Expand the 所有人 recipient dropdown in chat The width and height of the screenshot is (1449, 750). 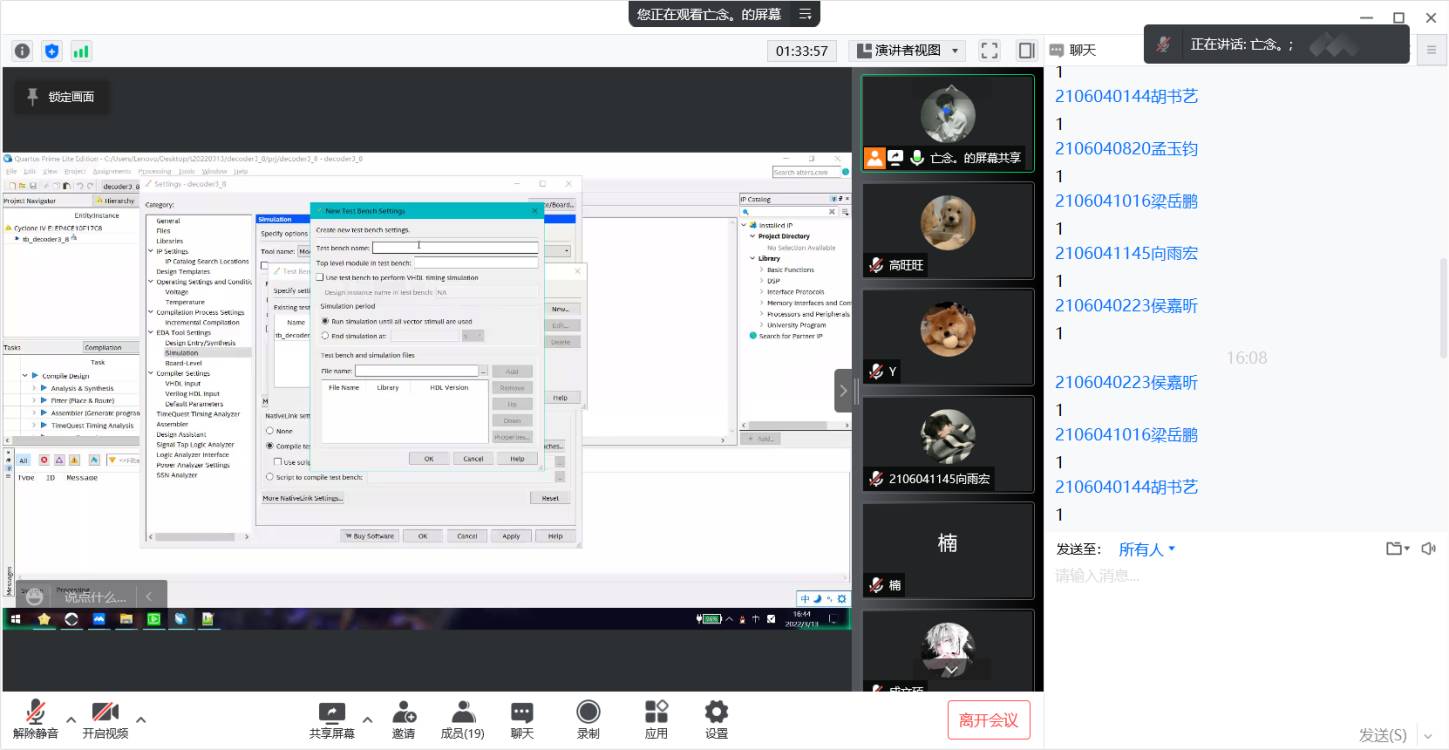point(1147,549)
